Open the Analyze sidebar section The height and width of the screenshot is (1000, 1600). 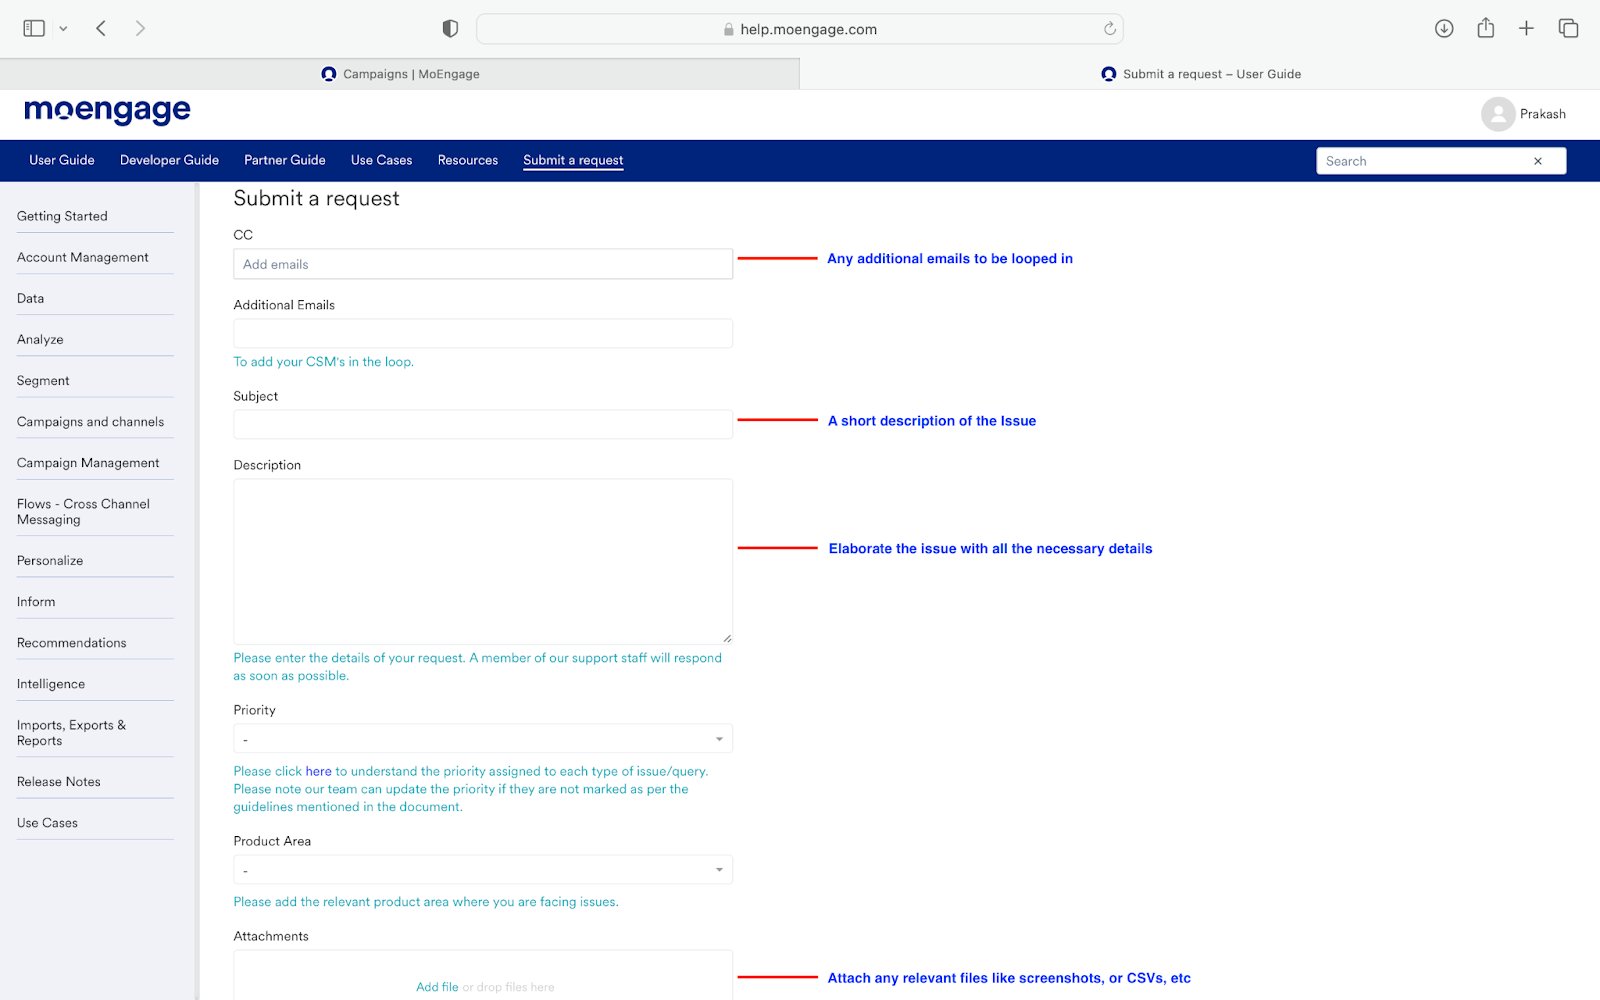click(x=40, y=339)
